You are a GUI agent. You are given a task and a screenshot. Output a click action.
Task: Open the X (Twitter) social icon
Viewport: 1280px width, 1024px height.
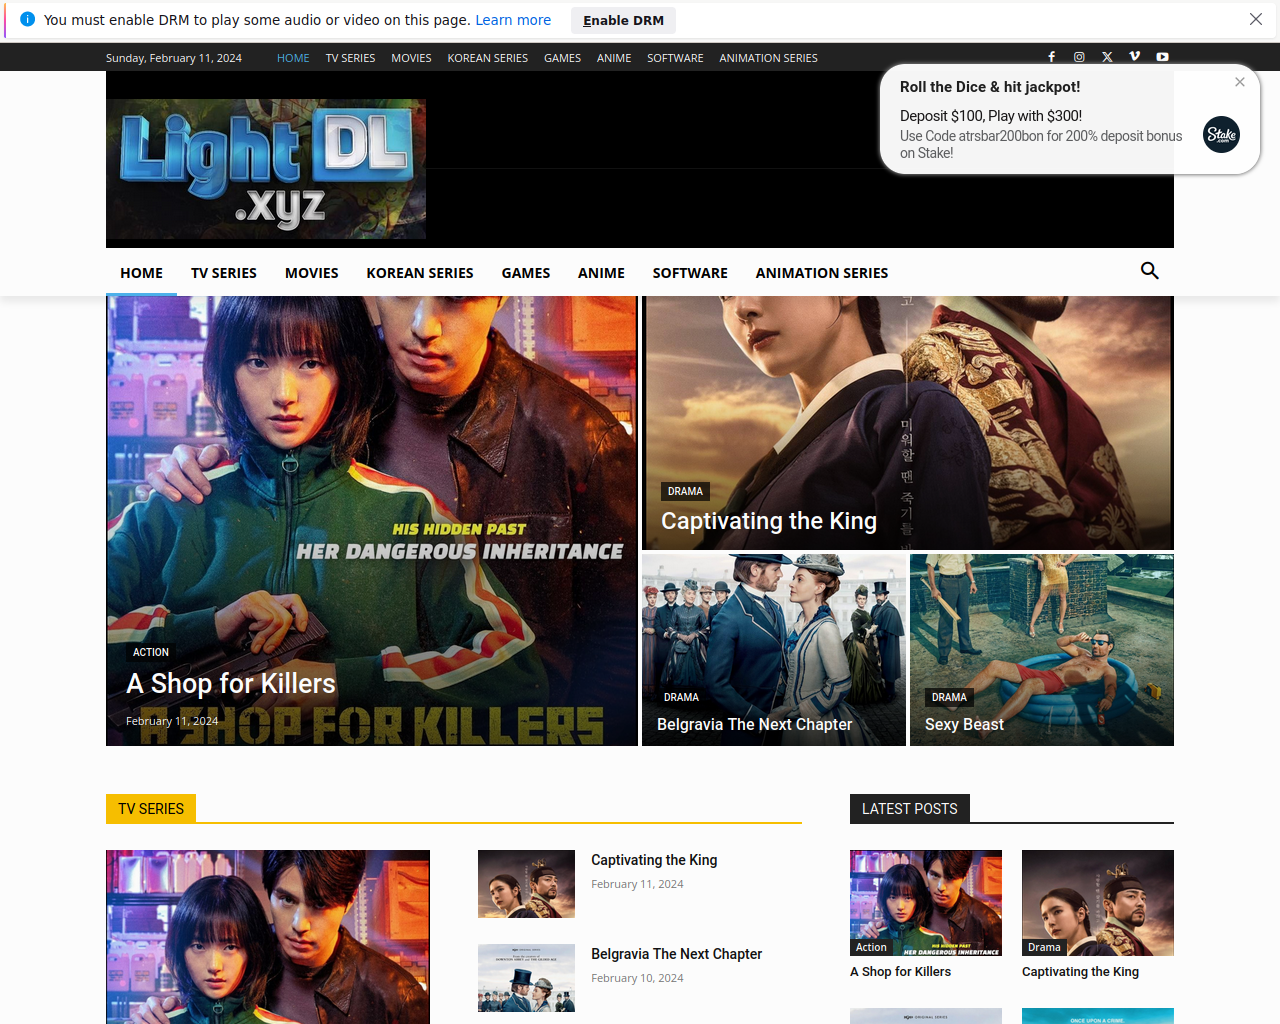(x=1107, y=57)
